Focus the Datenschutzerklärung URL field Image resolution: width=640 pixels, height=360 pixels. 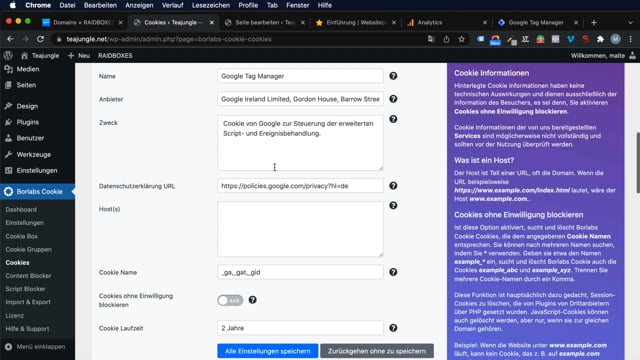tap(300, 186)
